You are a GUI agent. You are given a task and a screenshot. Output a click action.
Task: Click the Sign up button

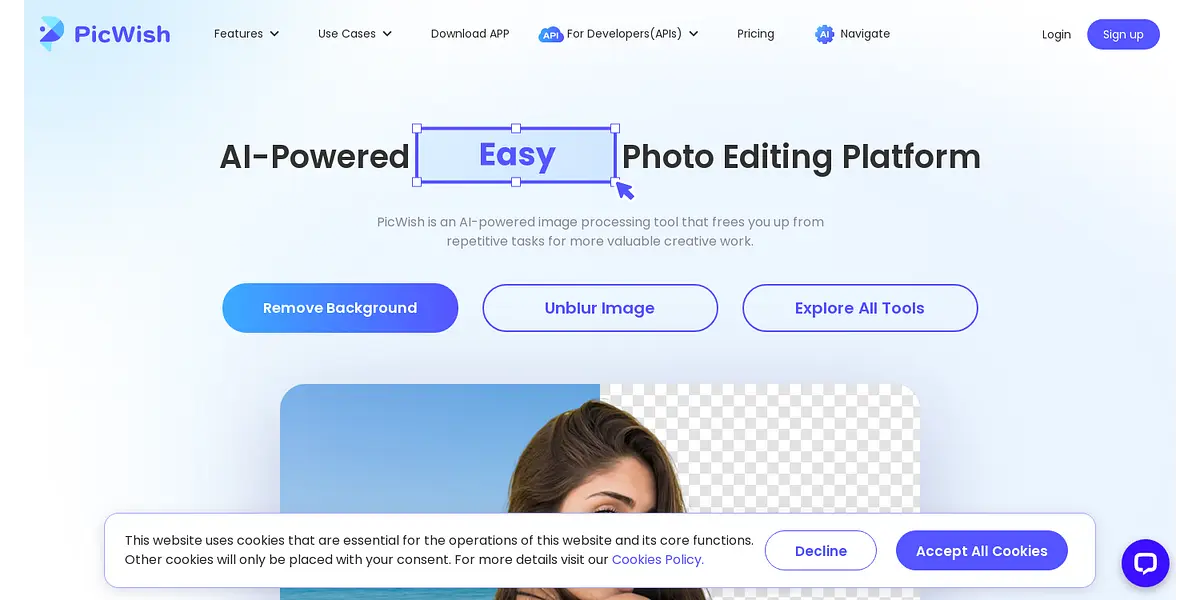click(x=1123, y=34)
